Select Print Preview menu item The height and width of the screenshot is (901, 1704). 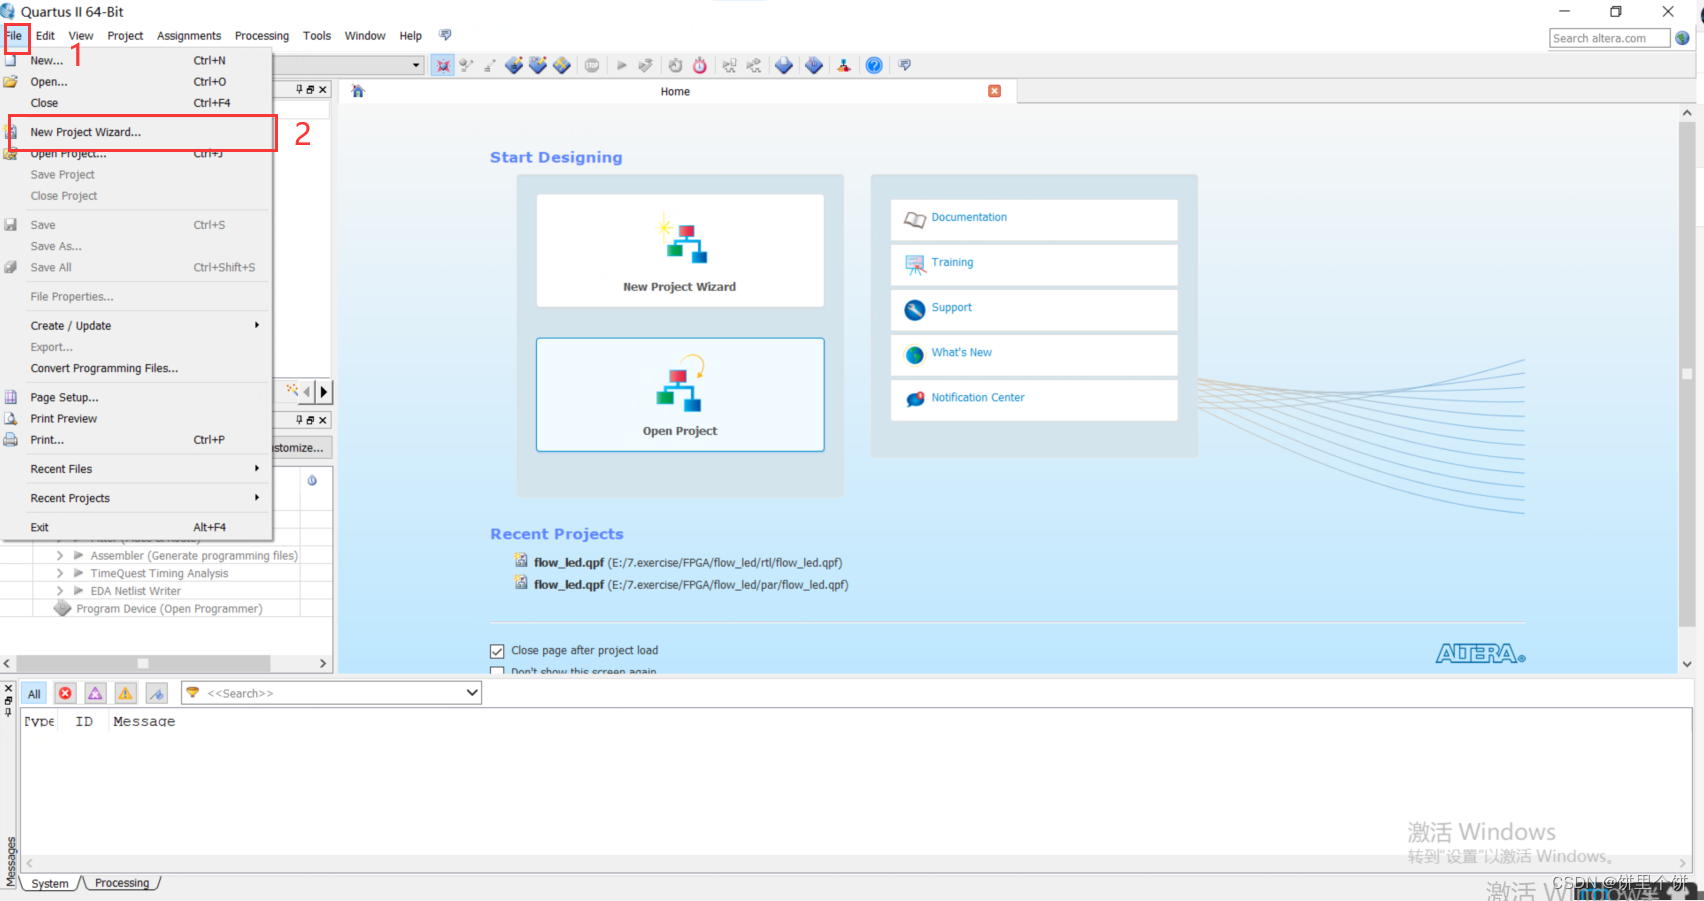coord(136,419)
